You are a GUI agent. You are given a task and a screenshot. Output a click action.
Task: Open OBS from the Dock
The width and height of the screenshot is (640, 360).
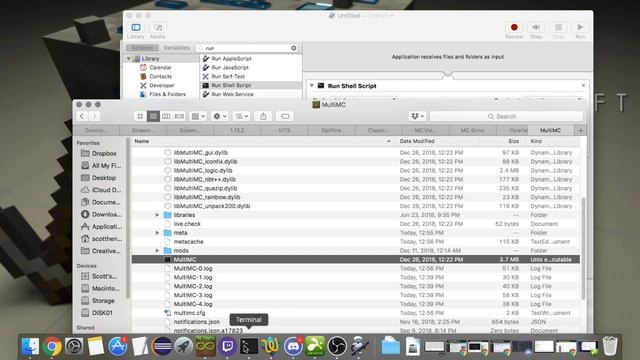point(337,347)
